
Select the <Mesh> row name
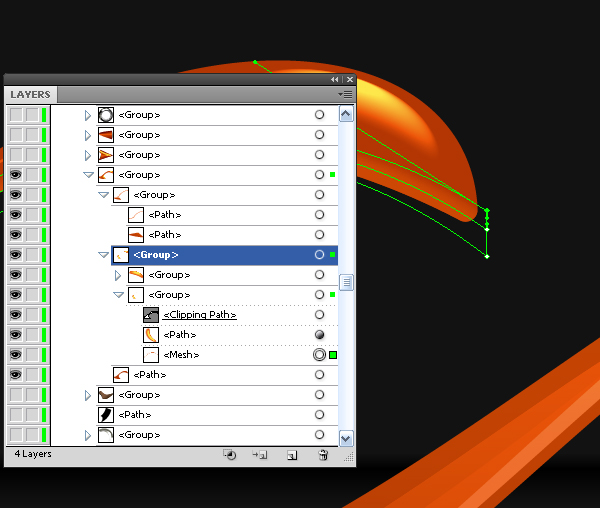pyautogui.click(x=181, y=355)
